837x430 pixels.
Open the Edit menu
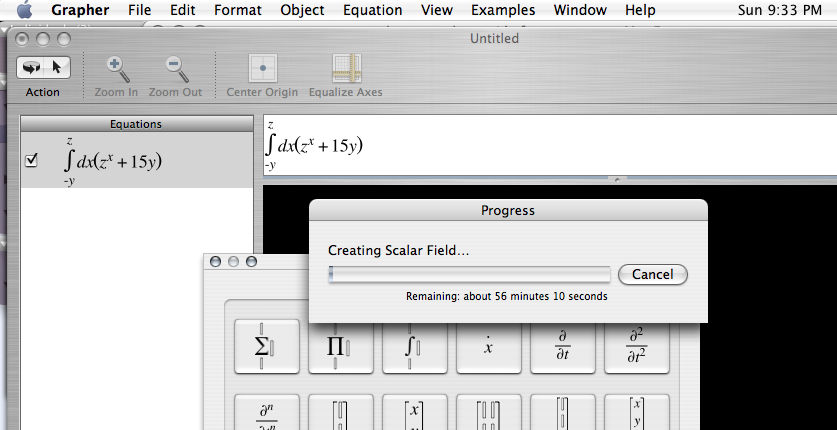click(183, 10)
